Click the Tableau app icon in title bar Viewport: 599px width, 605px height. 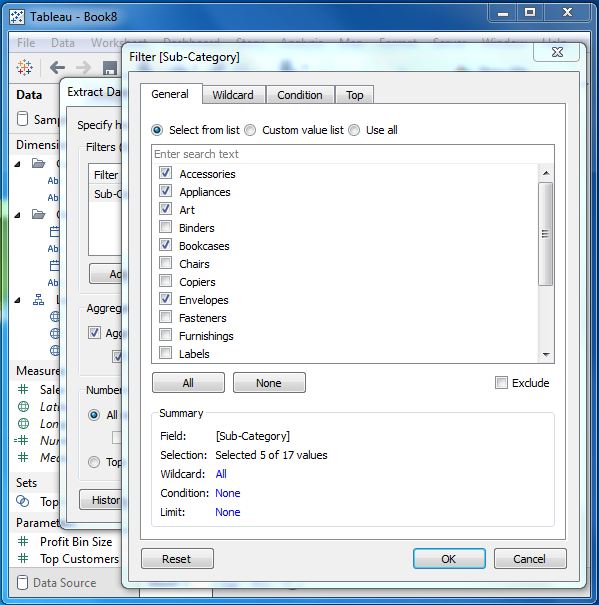click(17, 17)
